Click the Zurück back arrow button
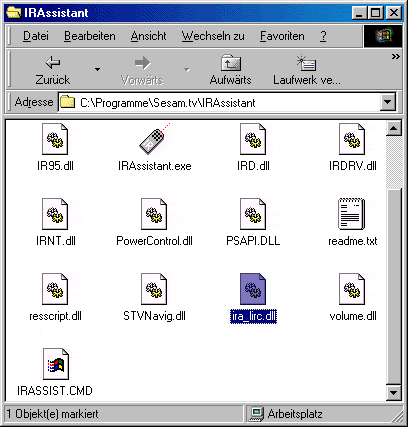 (x=53, y=70)
